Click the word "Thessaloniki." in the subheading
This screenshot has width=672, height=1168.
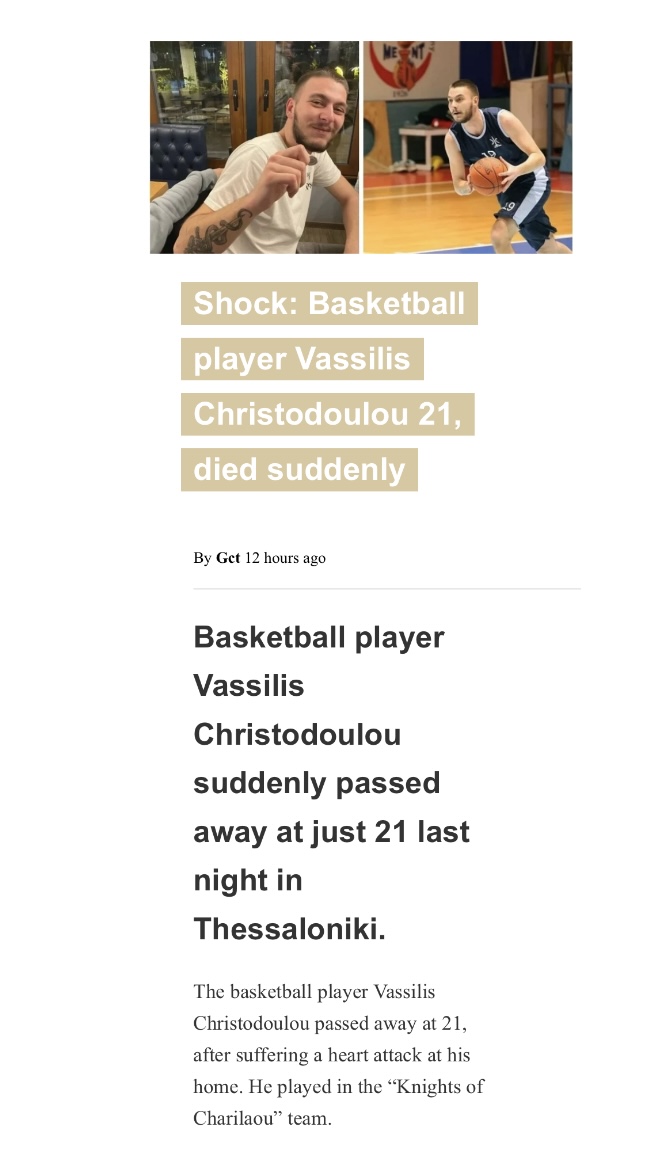coord(290,929)
